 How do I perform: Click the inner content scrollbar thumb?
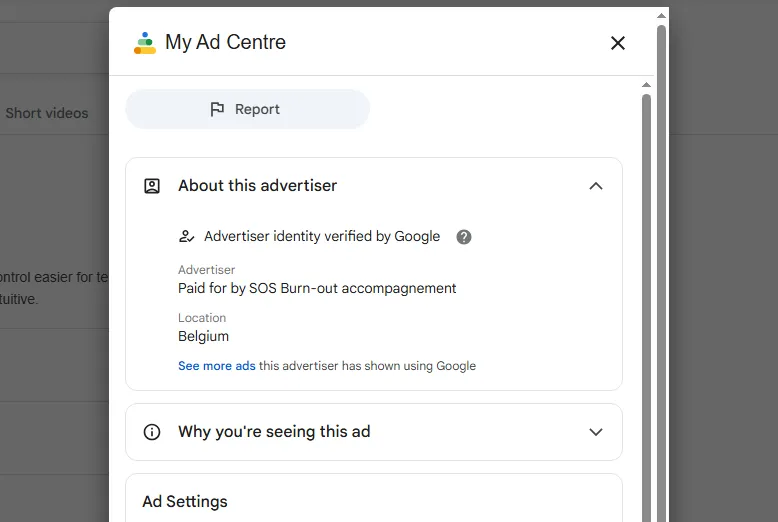pos(647,300)
